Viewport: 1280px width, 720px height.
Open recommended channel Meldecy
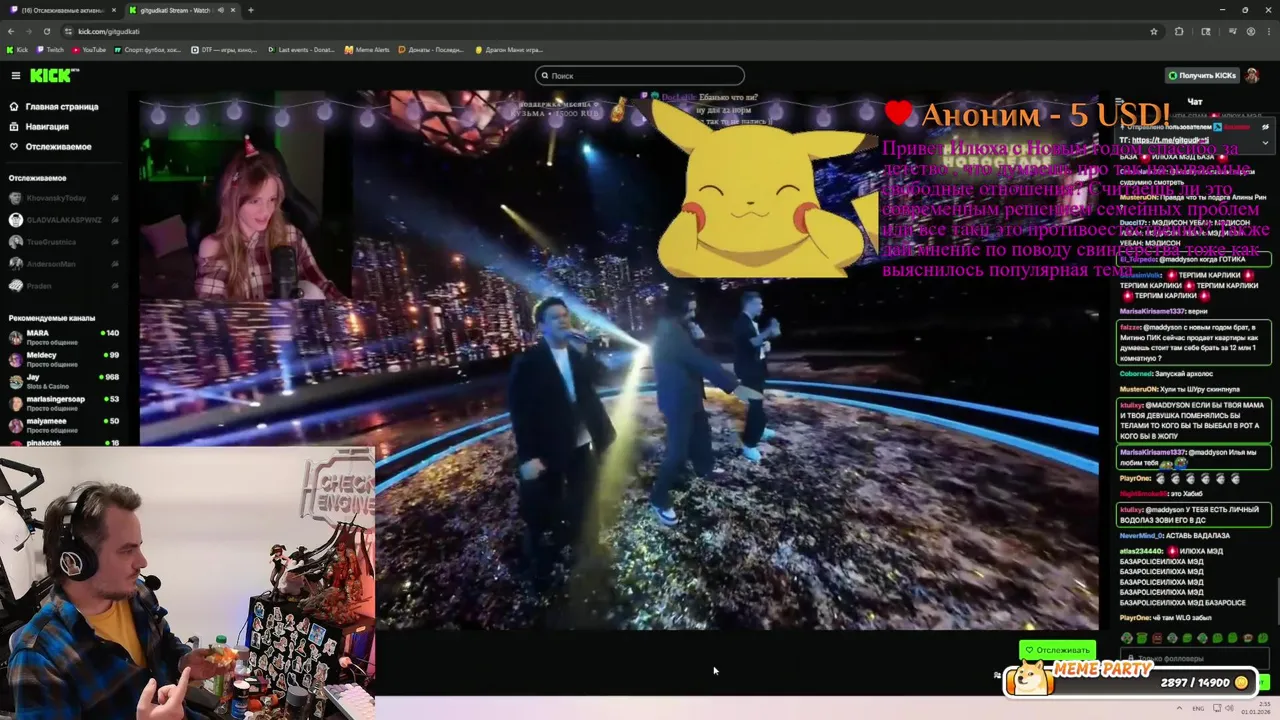pyautogui.click(x=64, y=359)
